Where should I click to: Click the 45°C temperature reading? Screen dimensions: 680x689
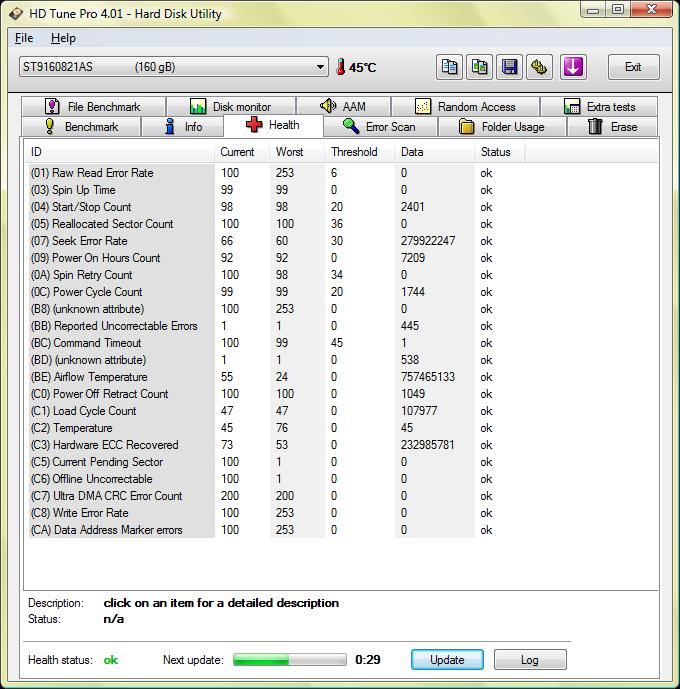363,67
